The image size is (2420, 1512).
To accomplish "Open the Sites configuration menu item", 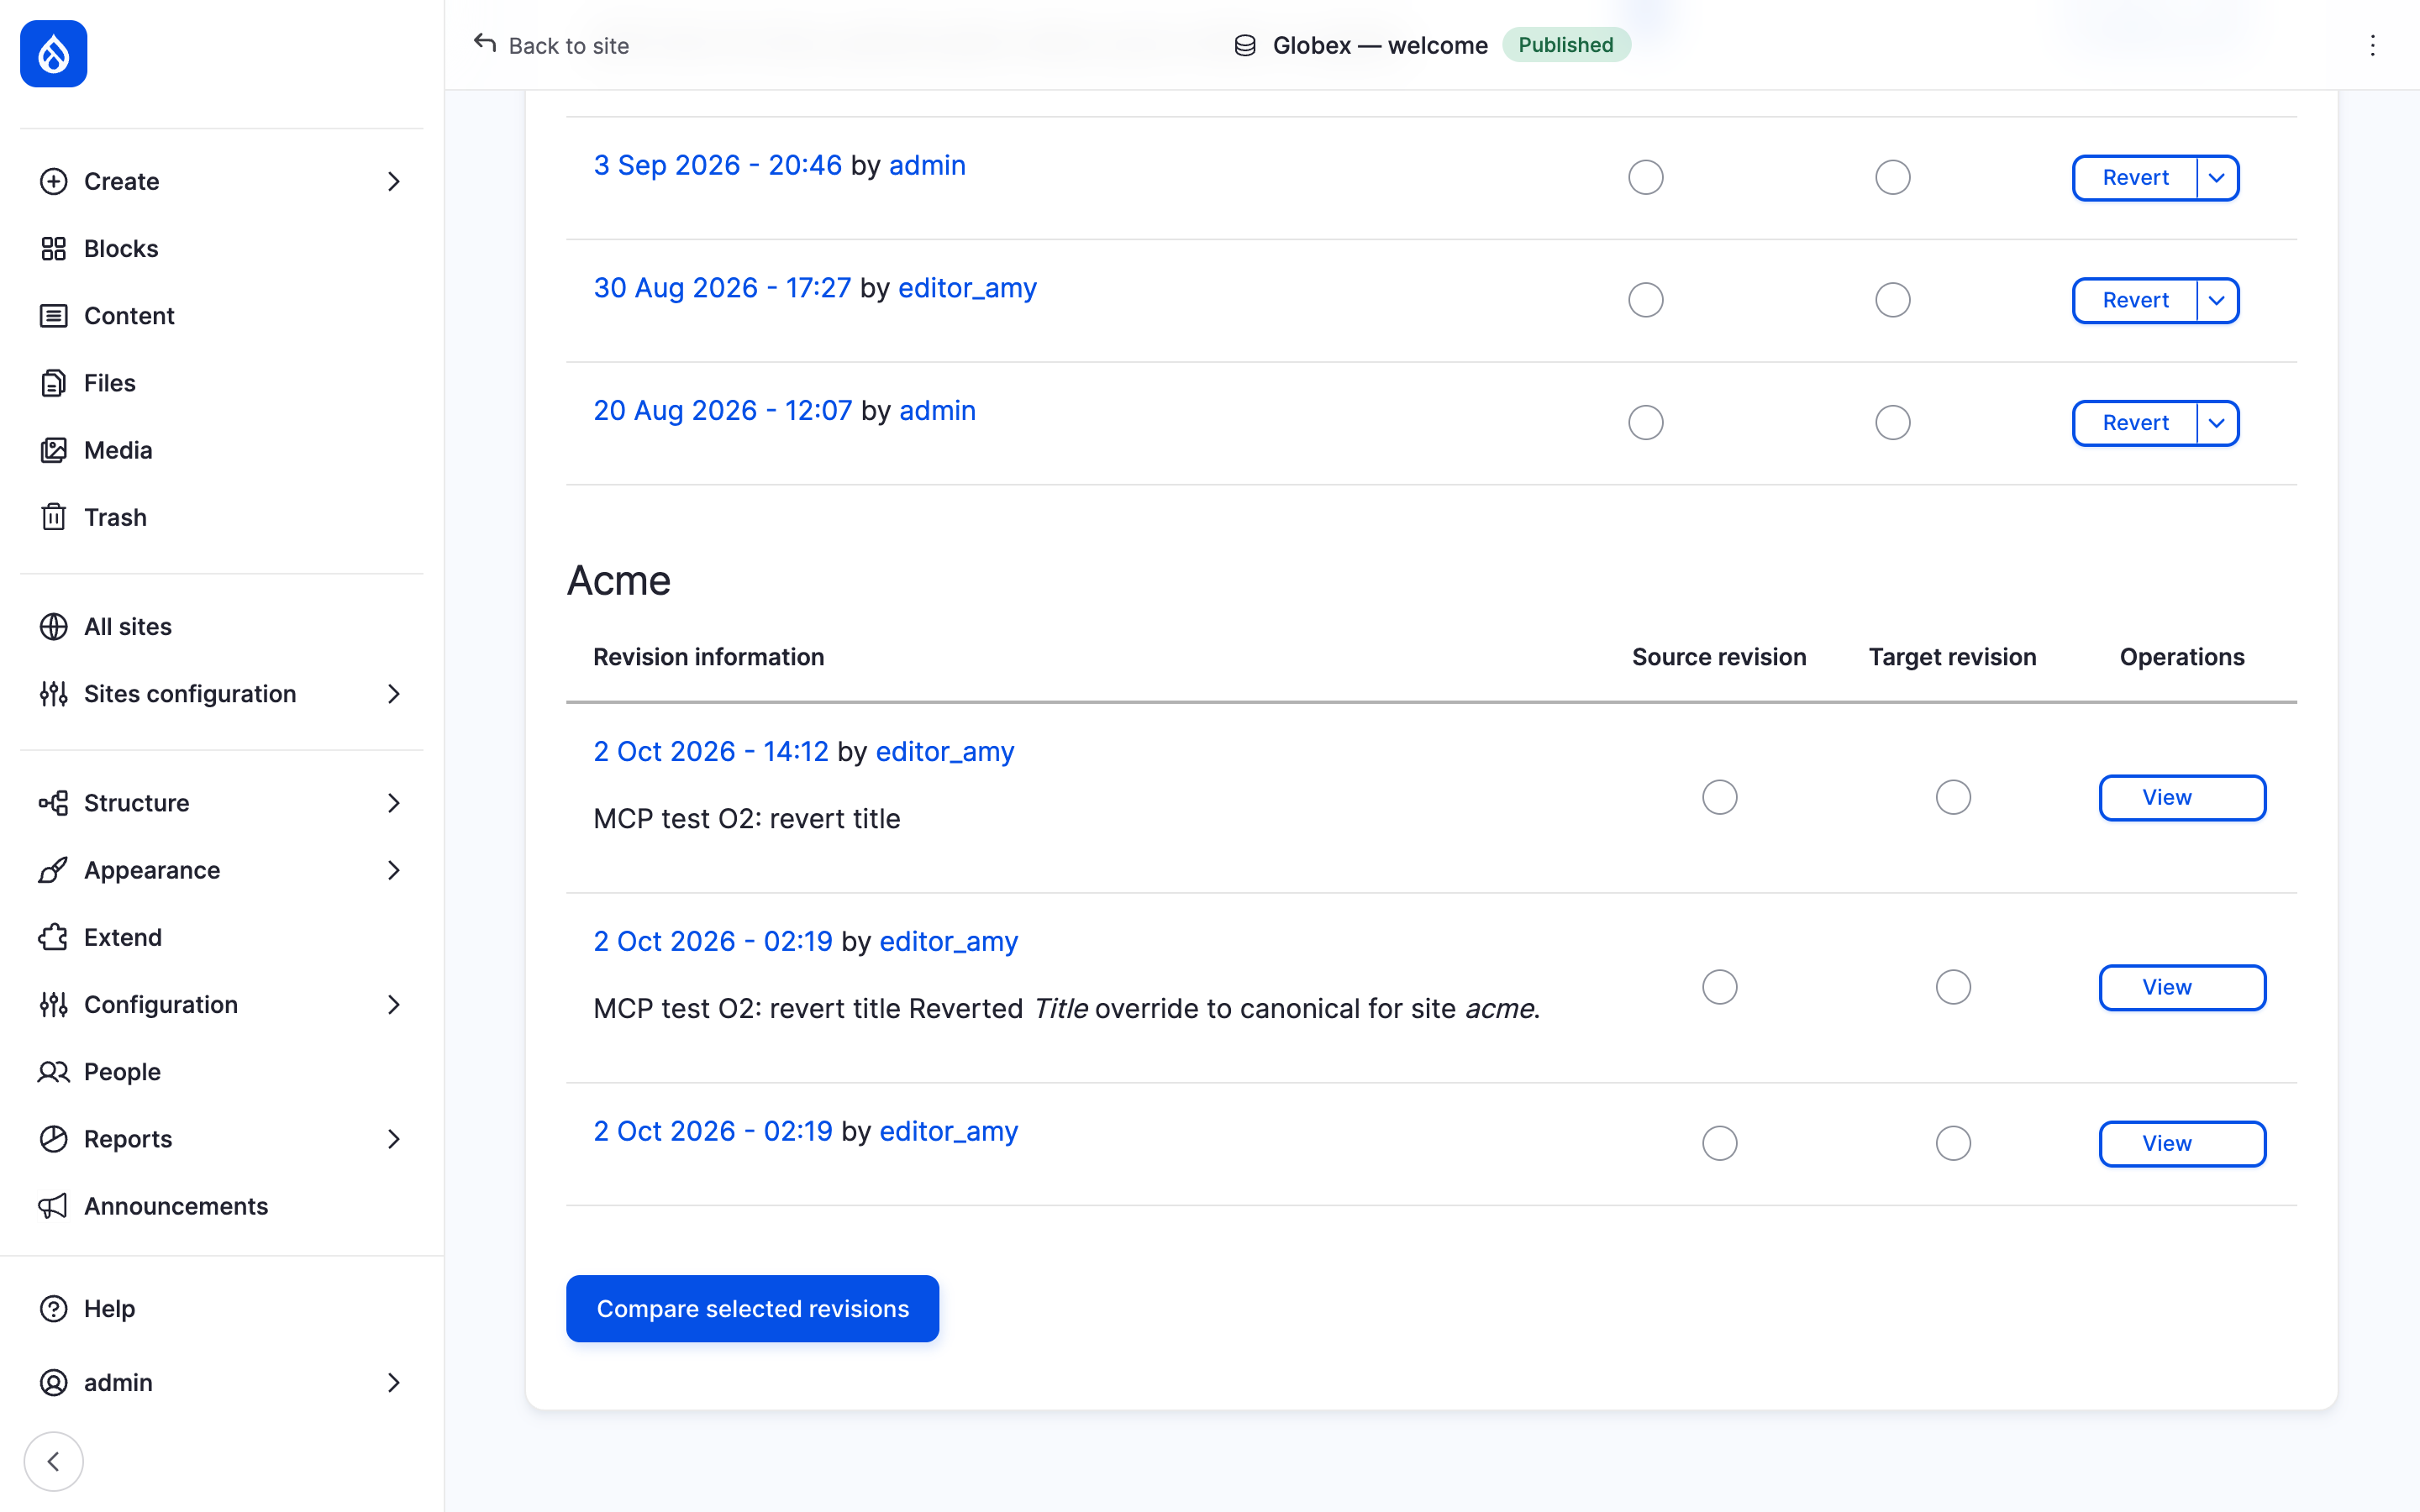I will pos(222,694).
